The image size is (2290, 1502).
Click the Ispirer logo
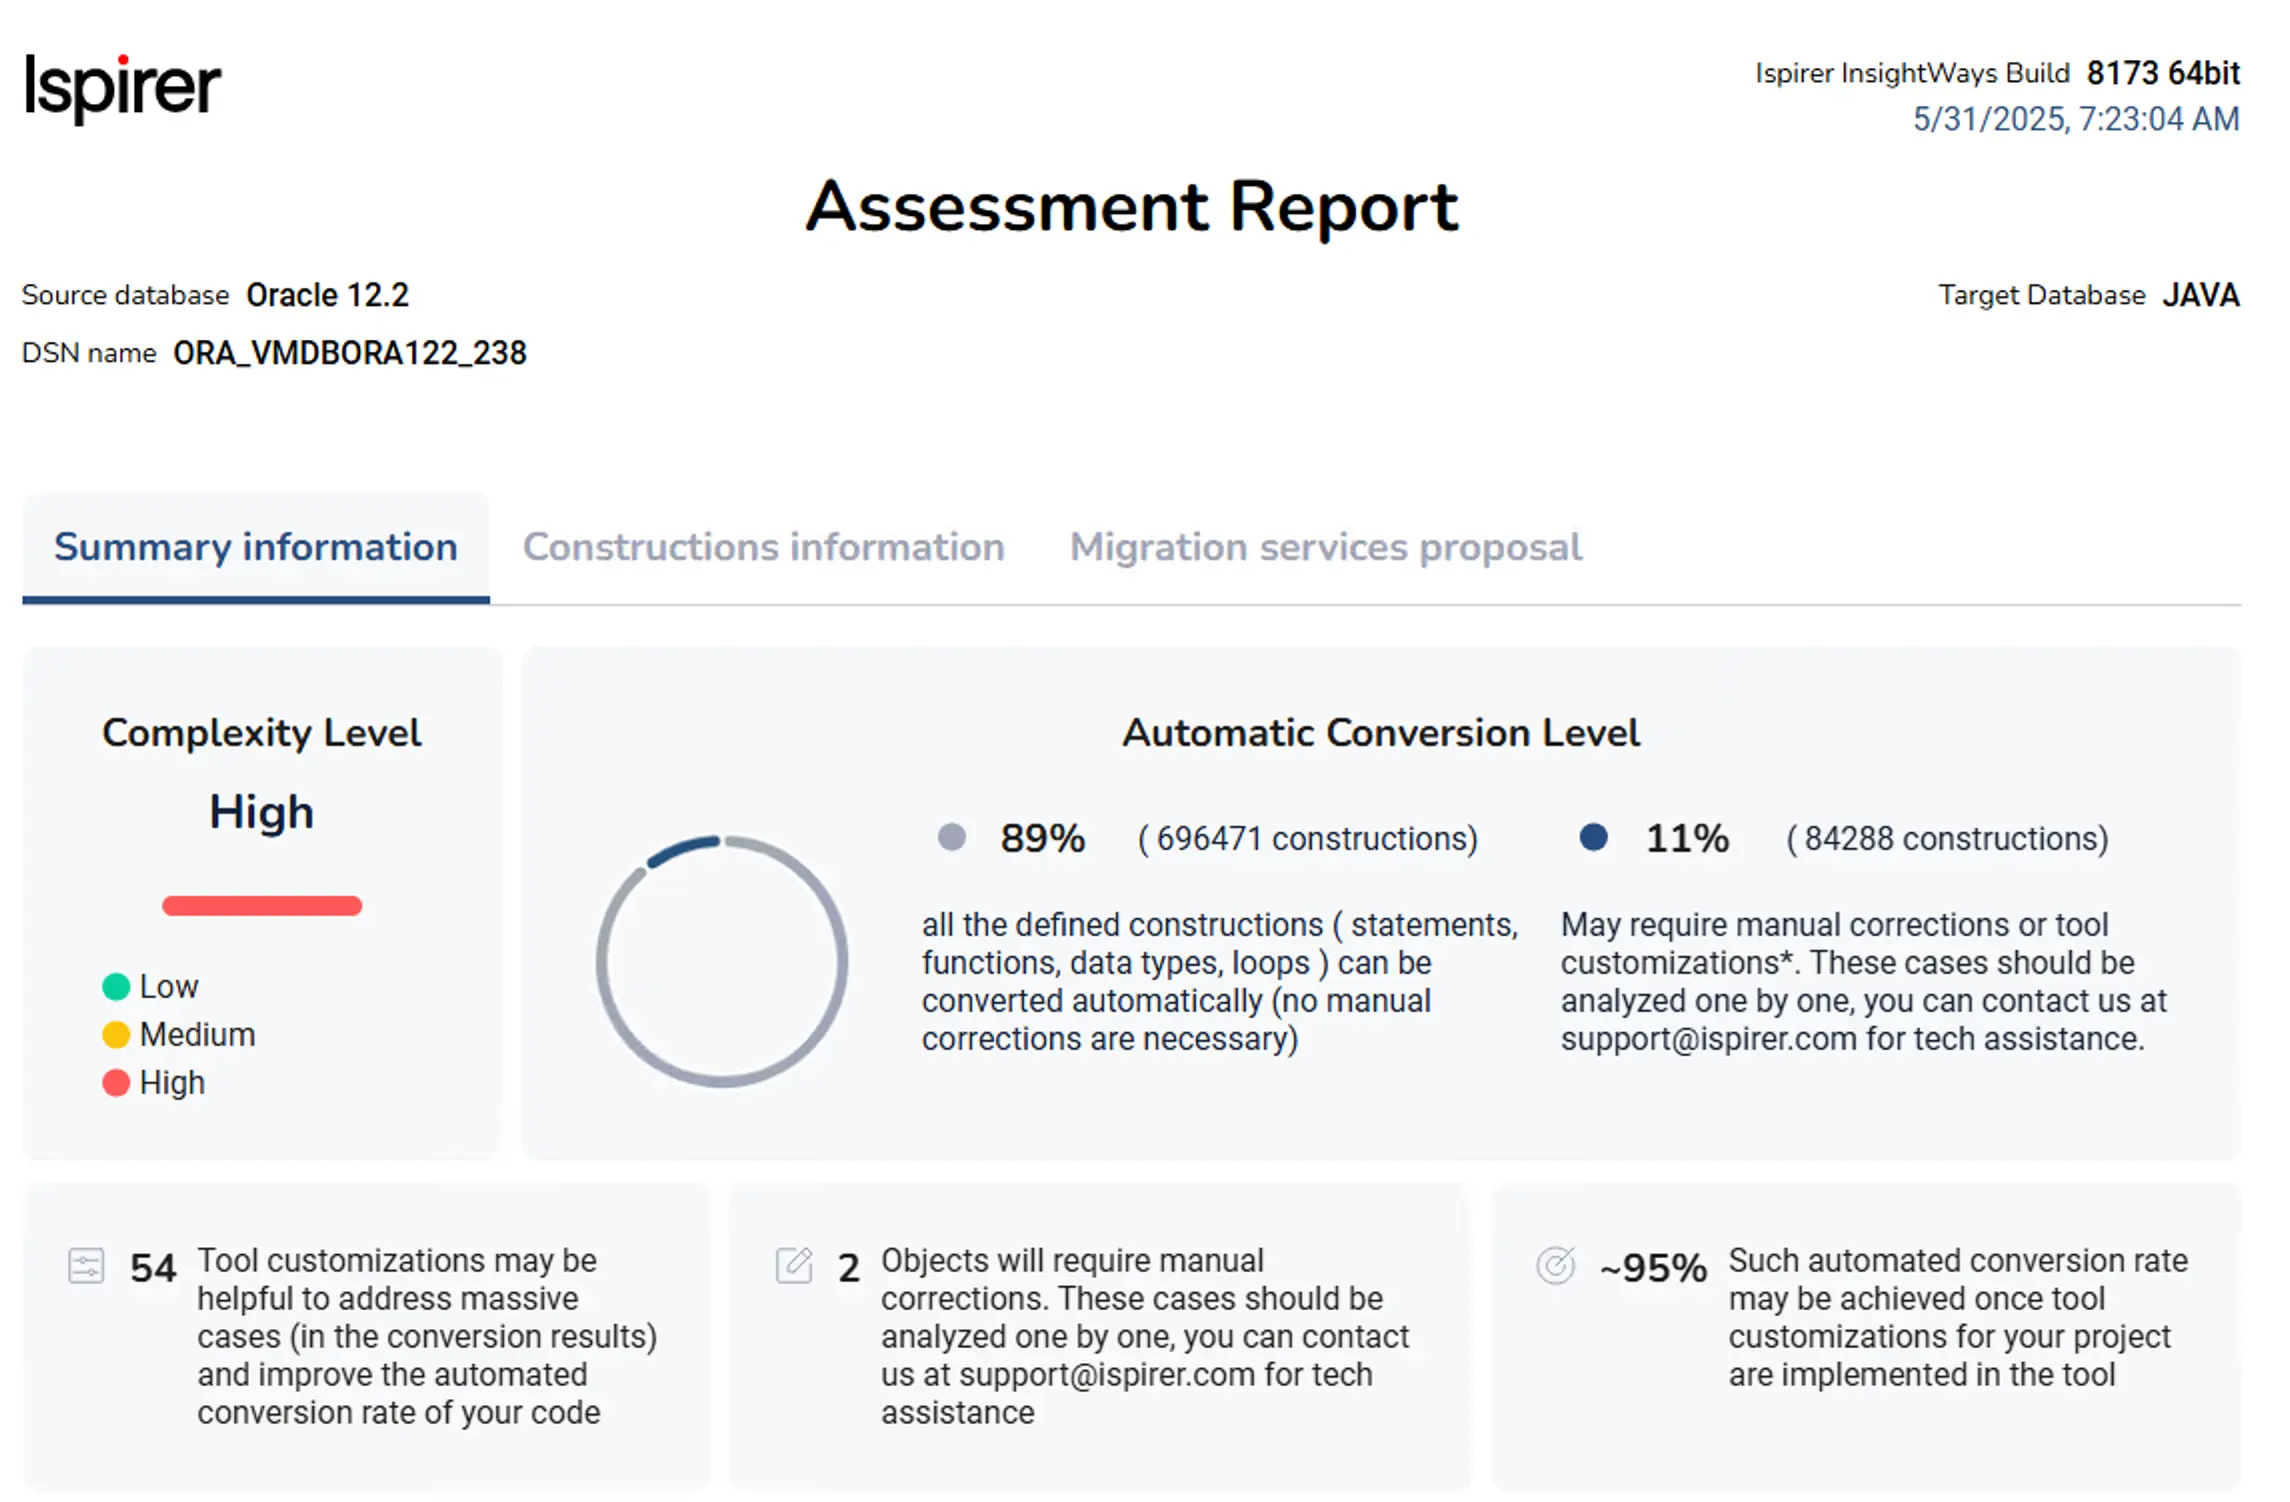tap(122, 88)
